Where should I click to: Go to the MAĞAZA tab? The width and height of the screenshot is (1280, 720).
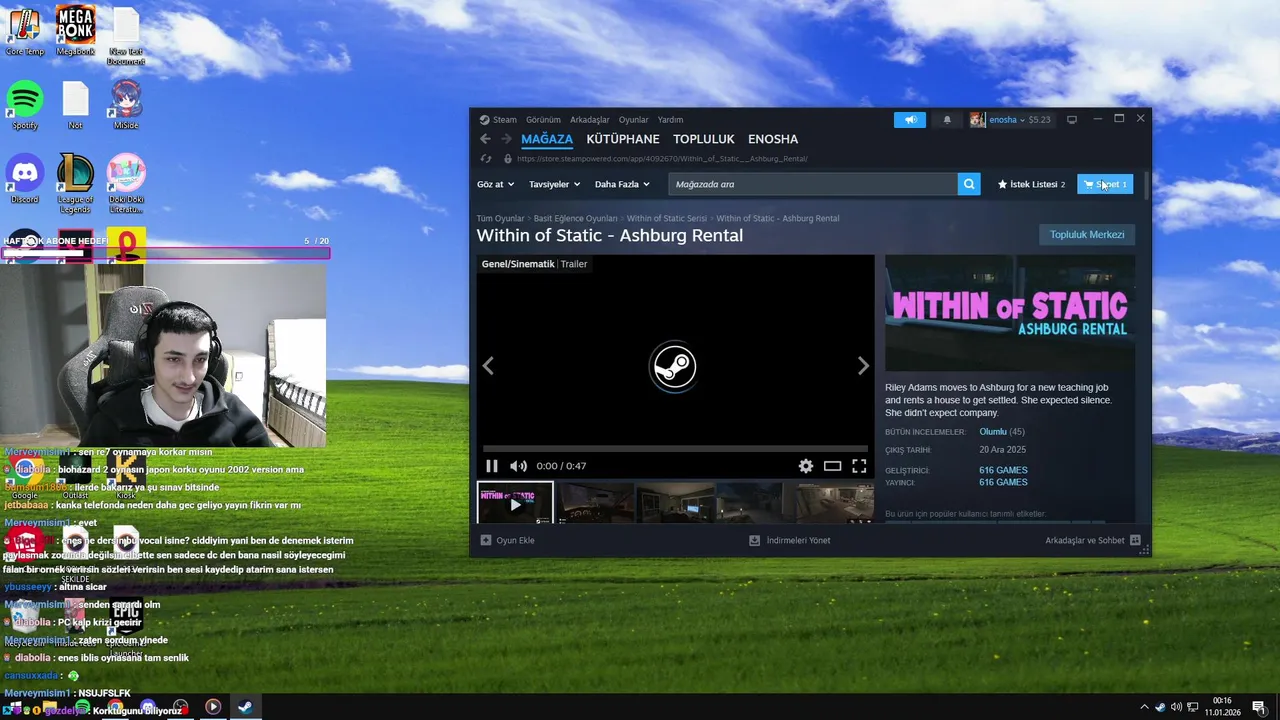coord(547,139)
